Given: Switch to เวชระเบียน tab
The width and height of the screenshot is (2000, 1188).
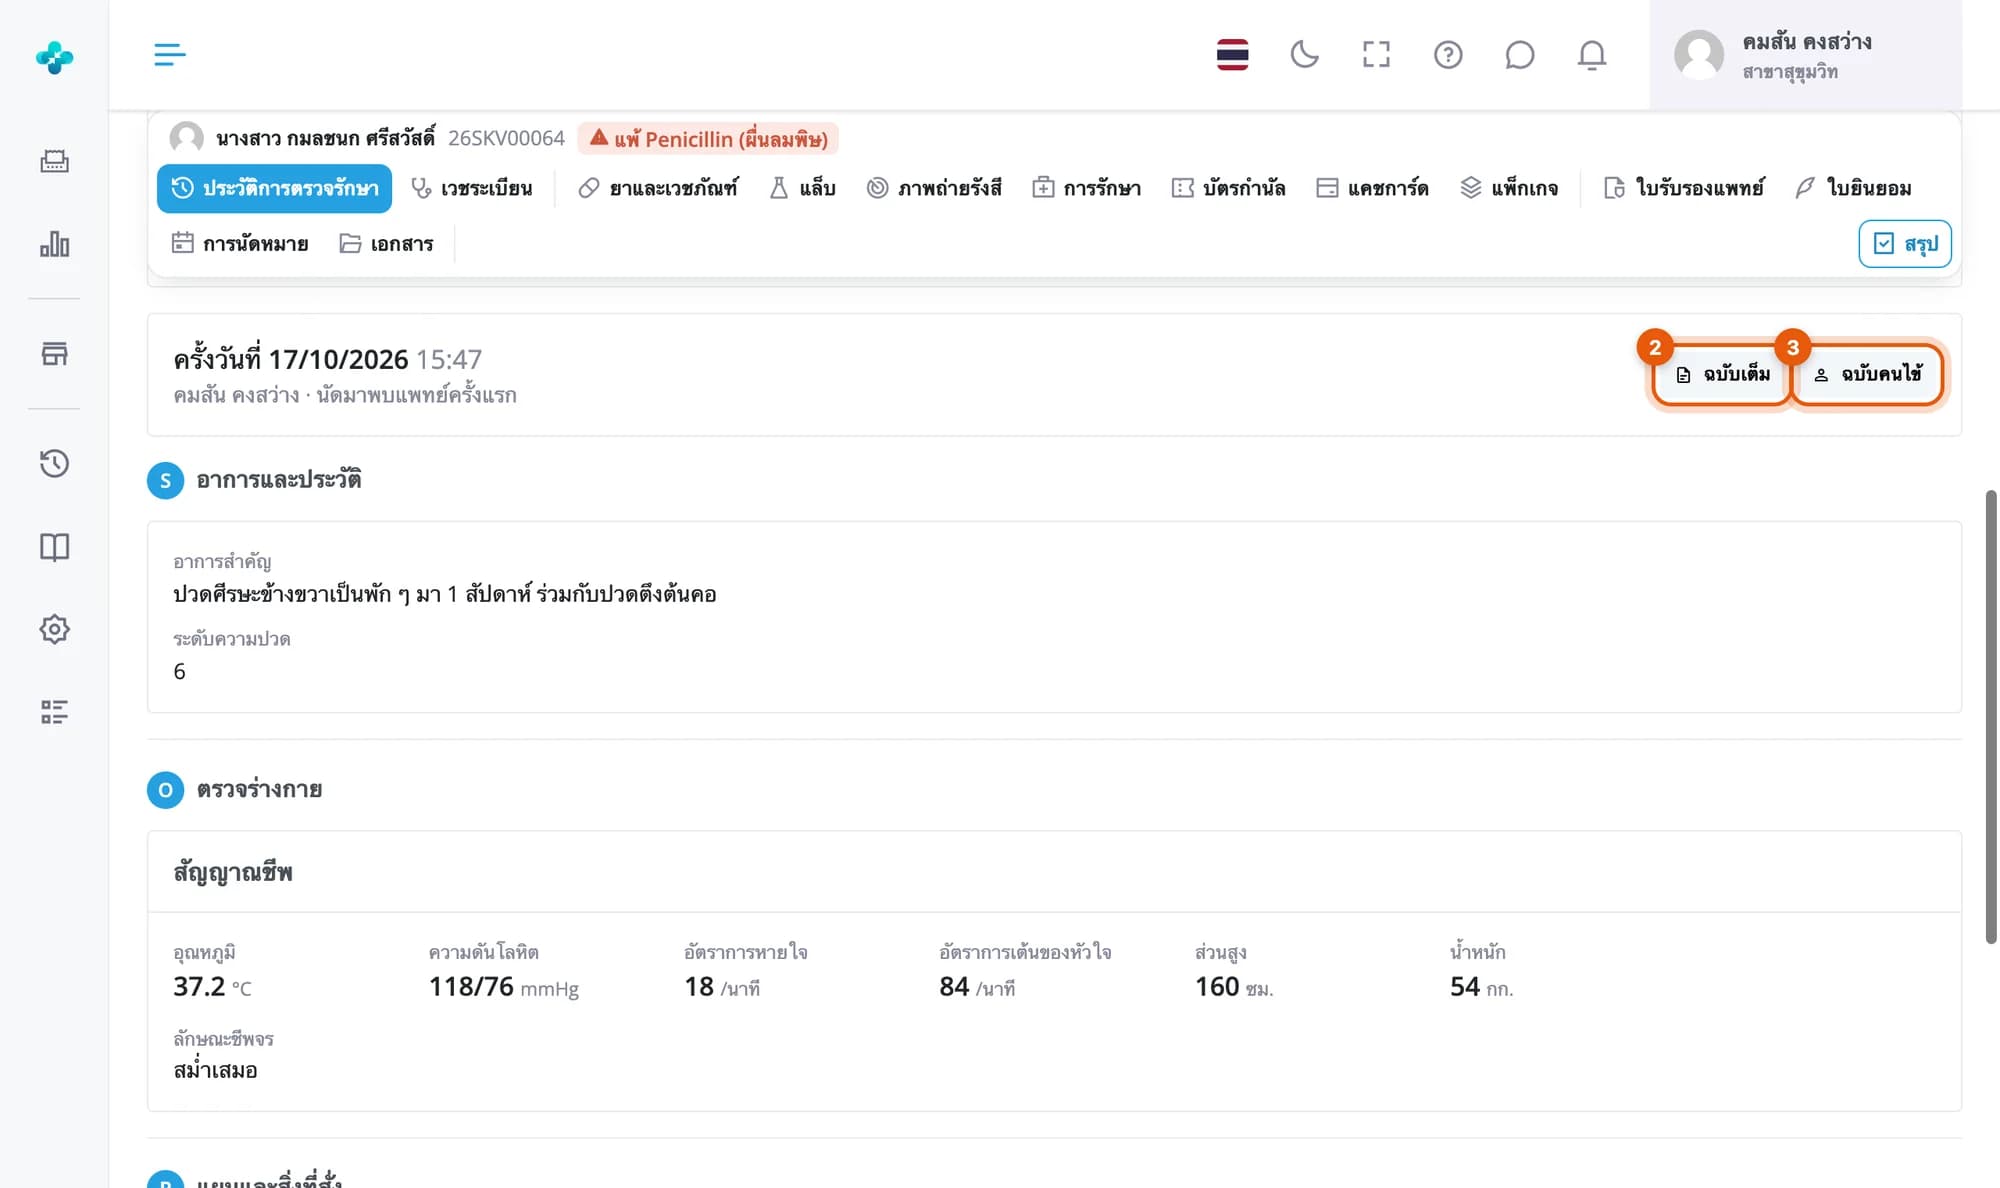Looking at the screenshot, I should [x=472, y=188].
